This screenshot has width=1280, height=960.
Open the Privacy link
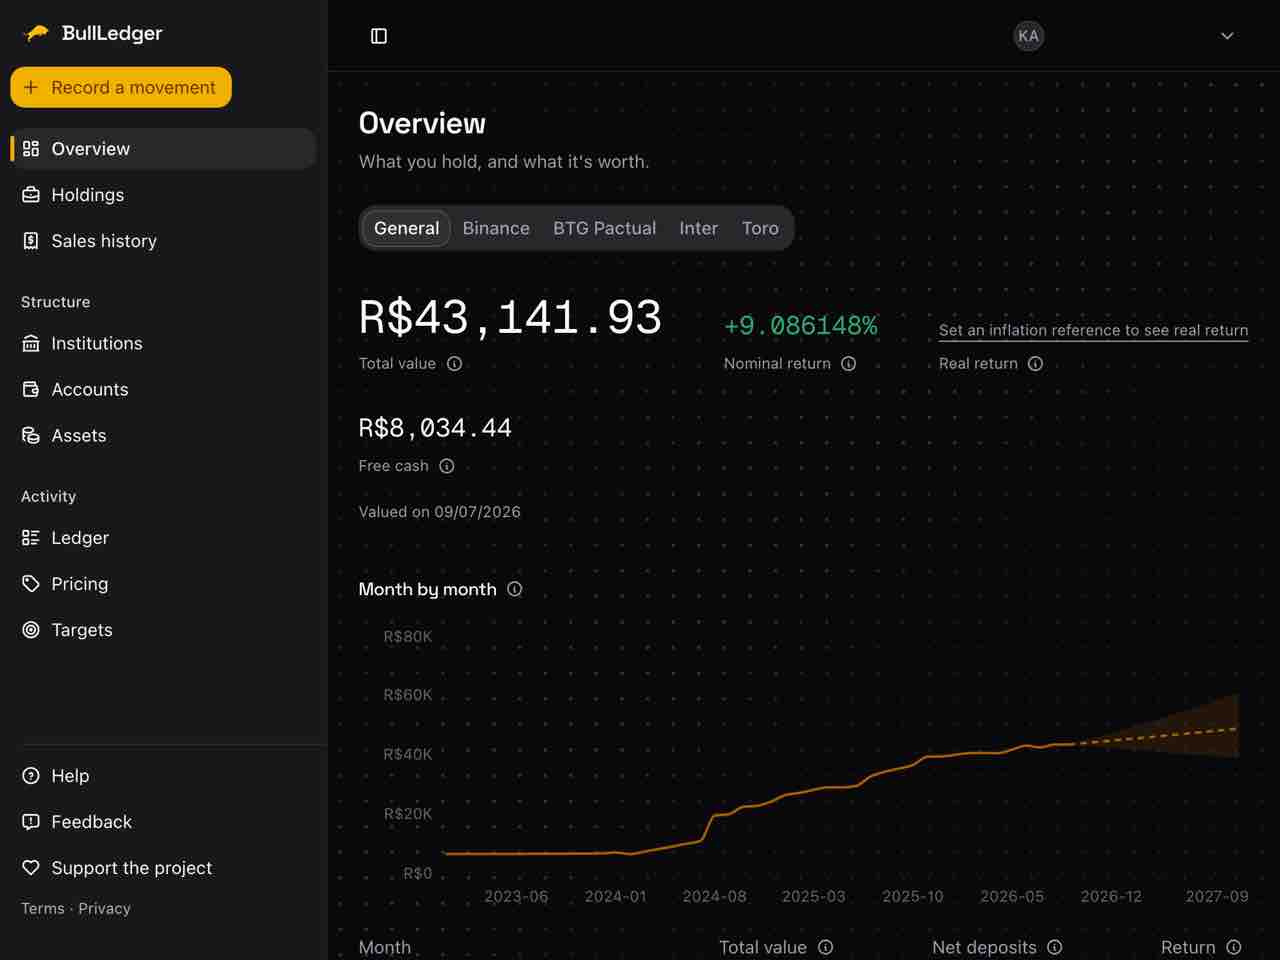tap(105, 908)
